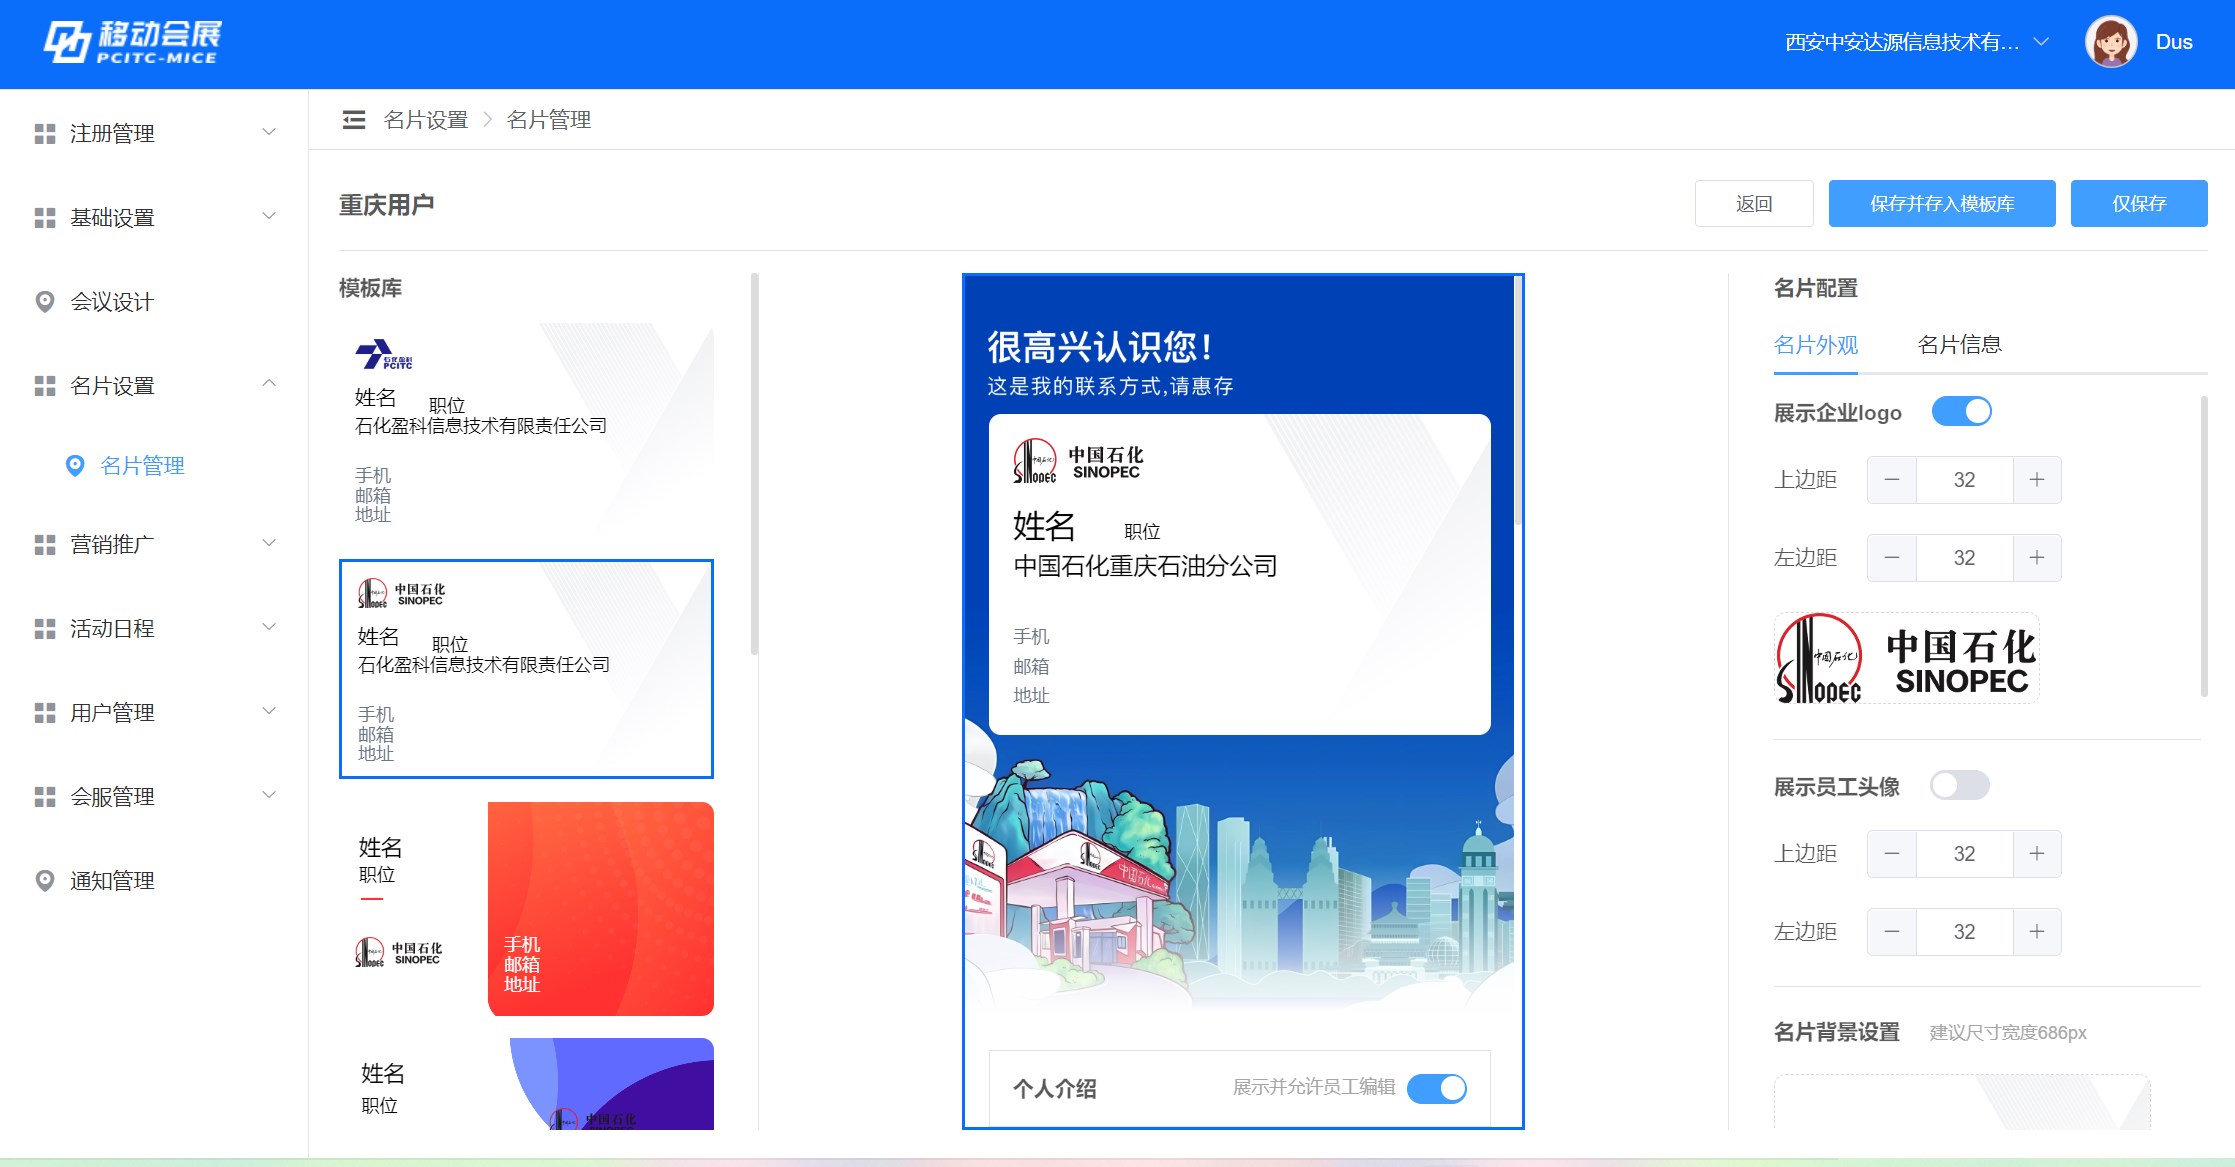Image resolution: width=2235 pixels, height=1167 pixels.
Task: Click the card preview scrollbar
Action: (1517, 400)
